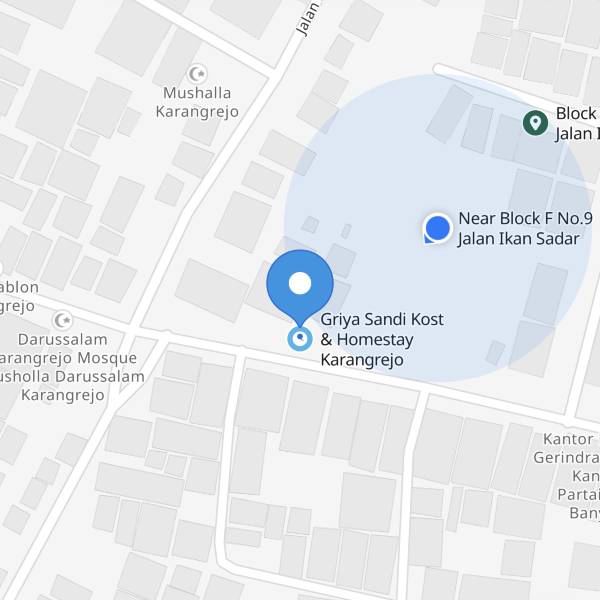Viewport: 600px width, 600px height.
Task: Click the Kantor Gerindra place label
Action: [x=567, y=448]
